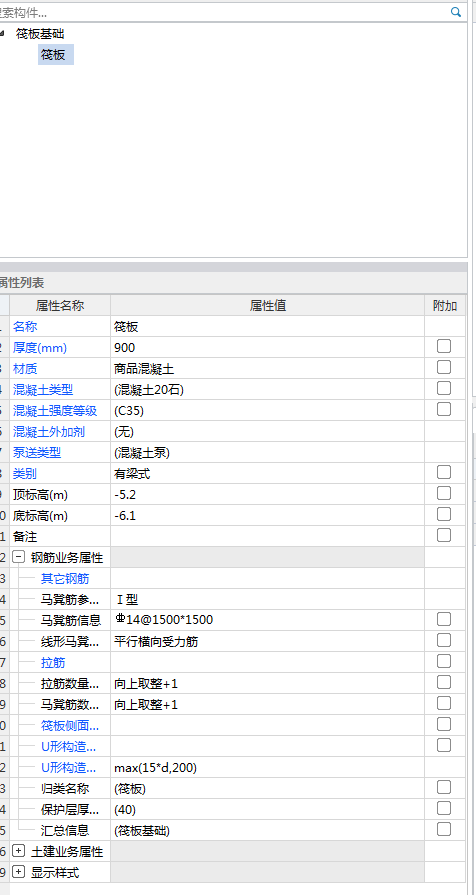Open the 商品混凝土 material value cell
476x895 pixels.
(267, 369)
